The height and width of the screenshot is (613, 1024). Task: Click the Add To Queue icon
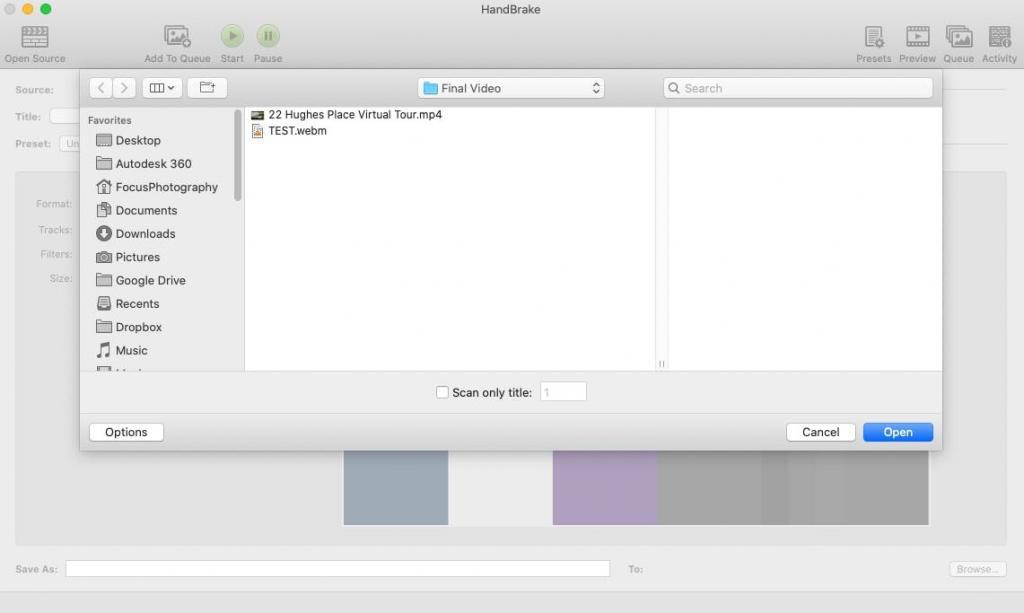177,37
